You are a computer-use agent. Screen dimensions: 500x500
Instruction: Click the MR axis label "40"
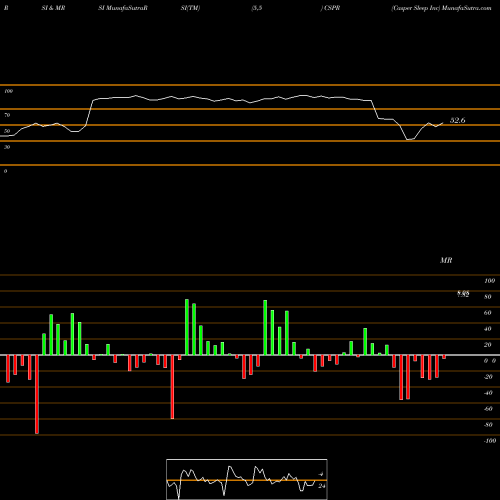pos(488,329)
